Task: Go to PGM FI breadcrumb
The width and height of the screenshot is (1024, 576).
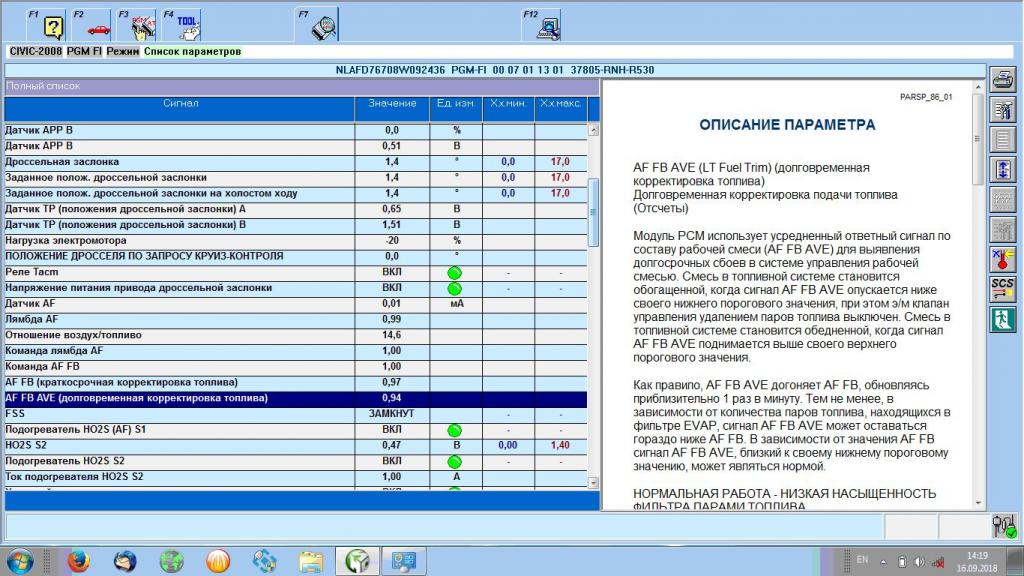Action: tap(84, 52)
